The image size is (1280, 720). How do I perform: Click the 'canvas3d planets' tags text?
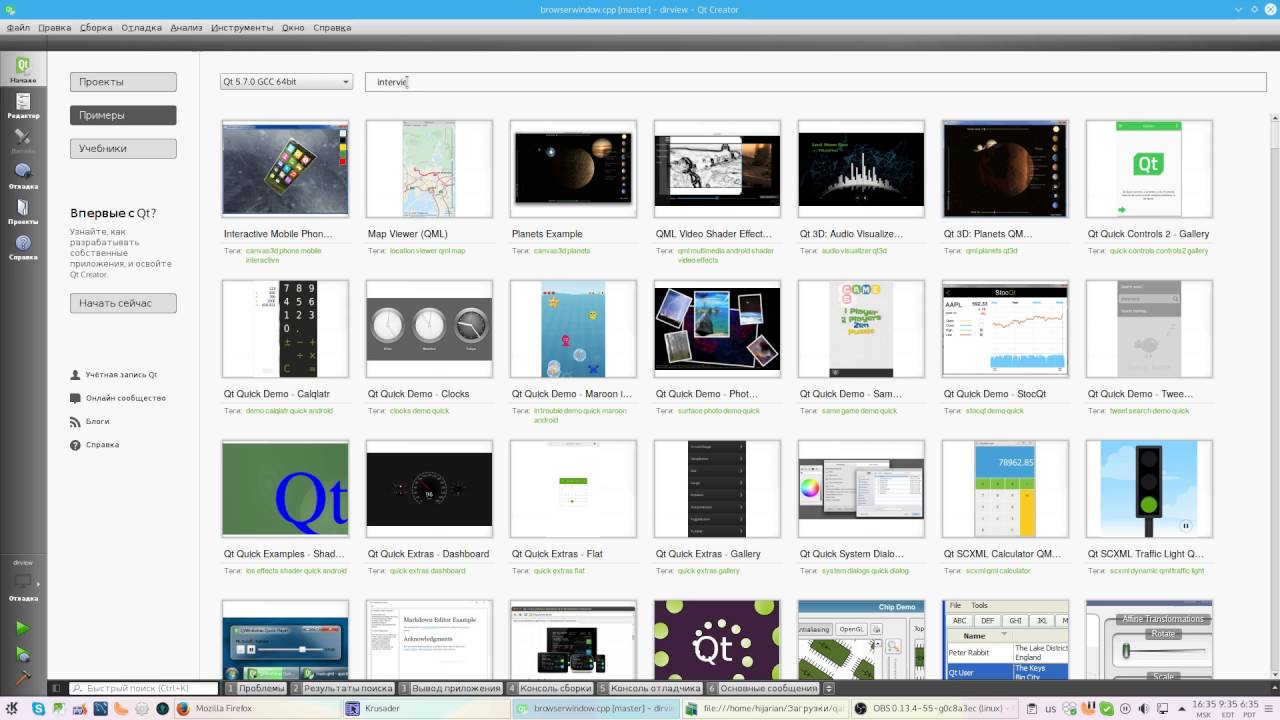click(562, 251)
